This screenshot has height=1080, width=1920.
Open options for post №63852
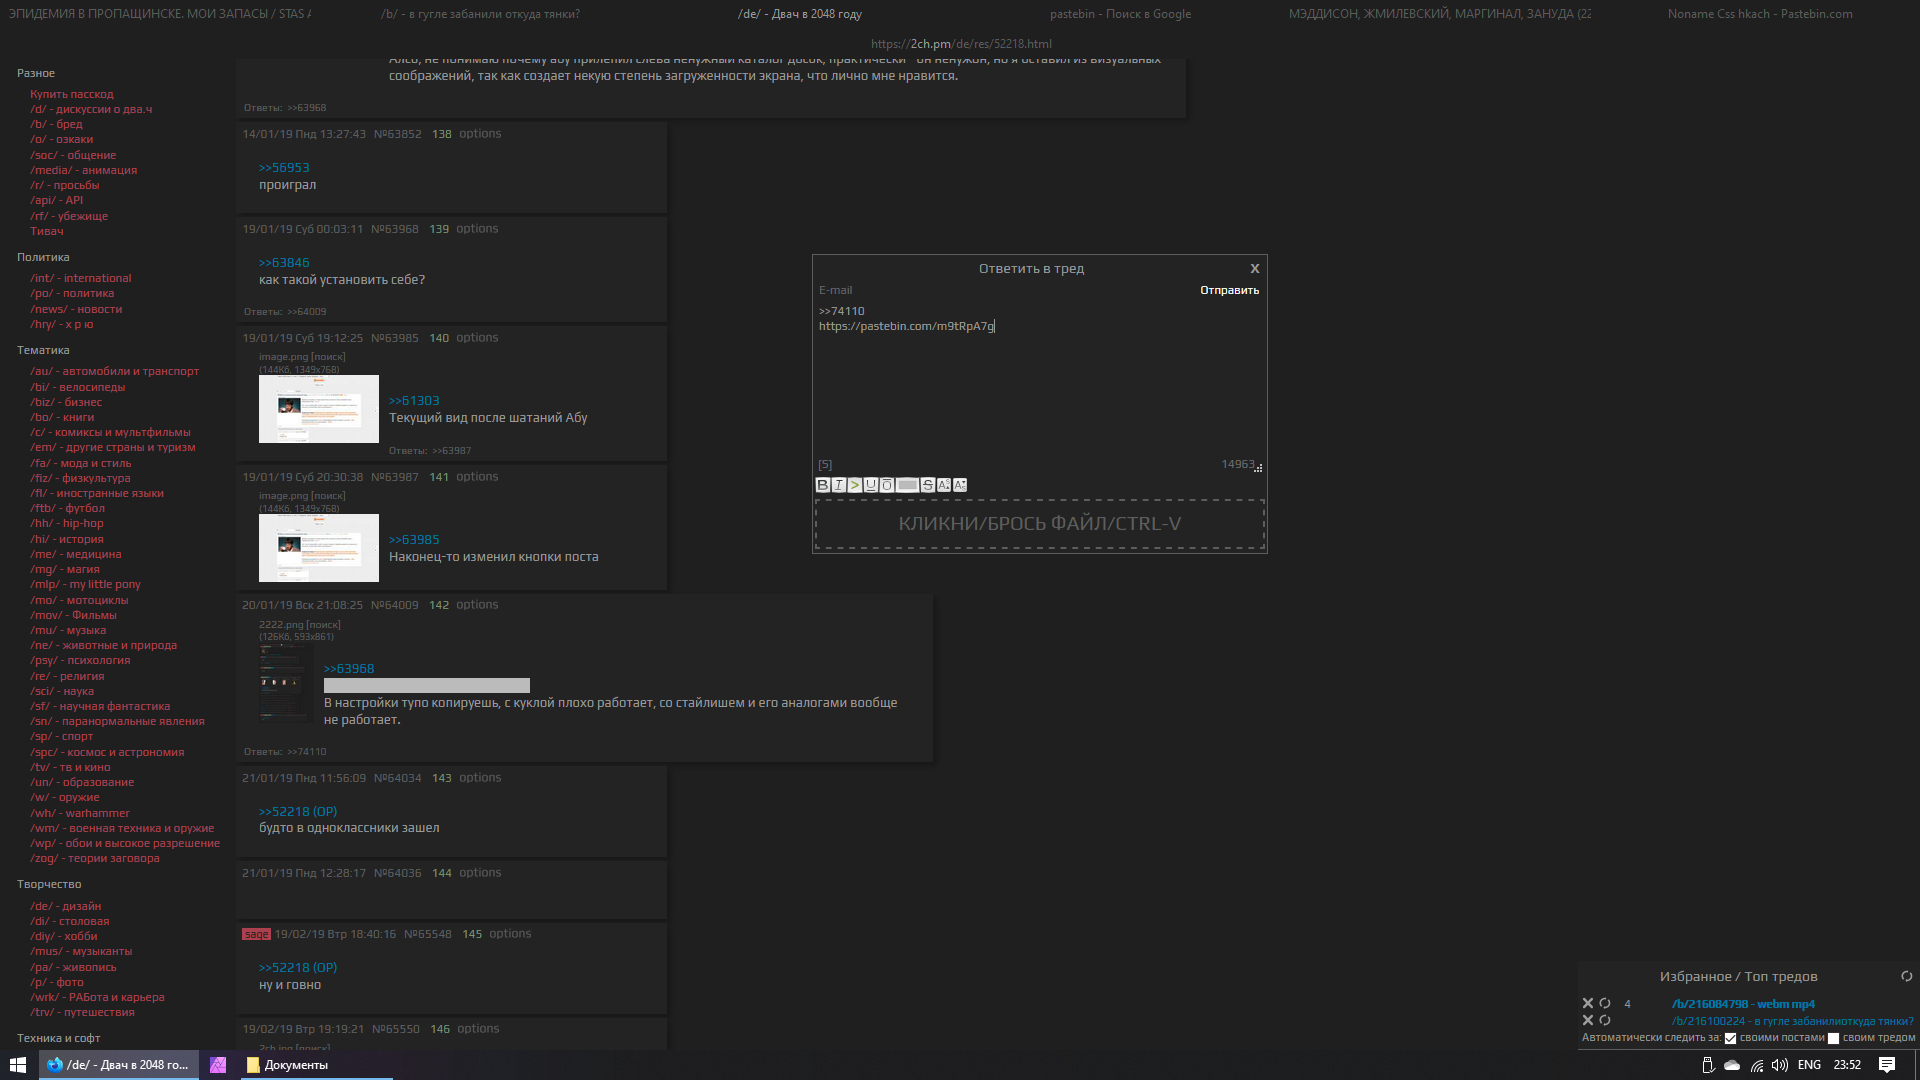click(480, 133)
